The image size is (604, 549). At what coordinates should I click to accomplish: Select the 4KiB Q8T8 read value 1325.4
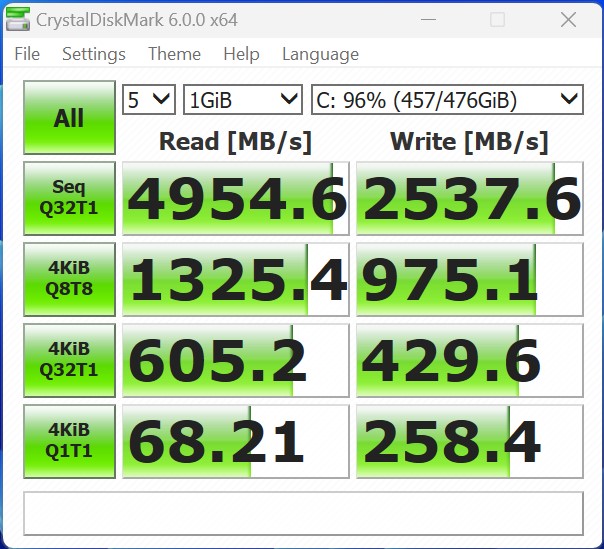pos(236,280)
